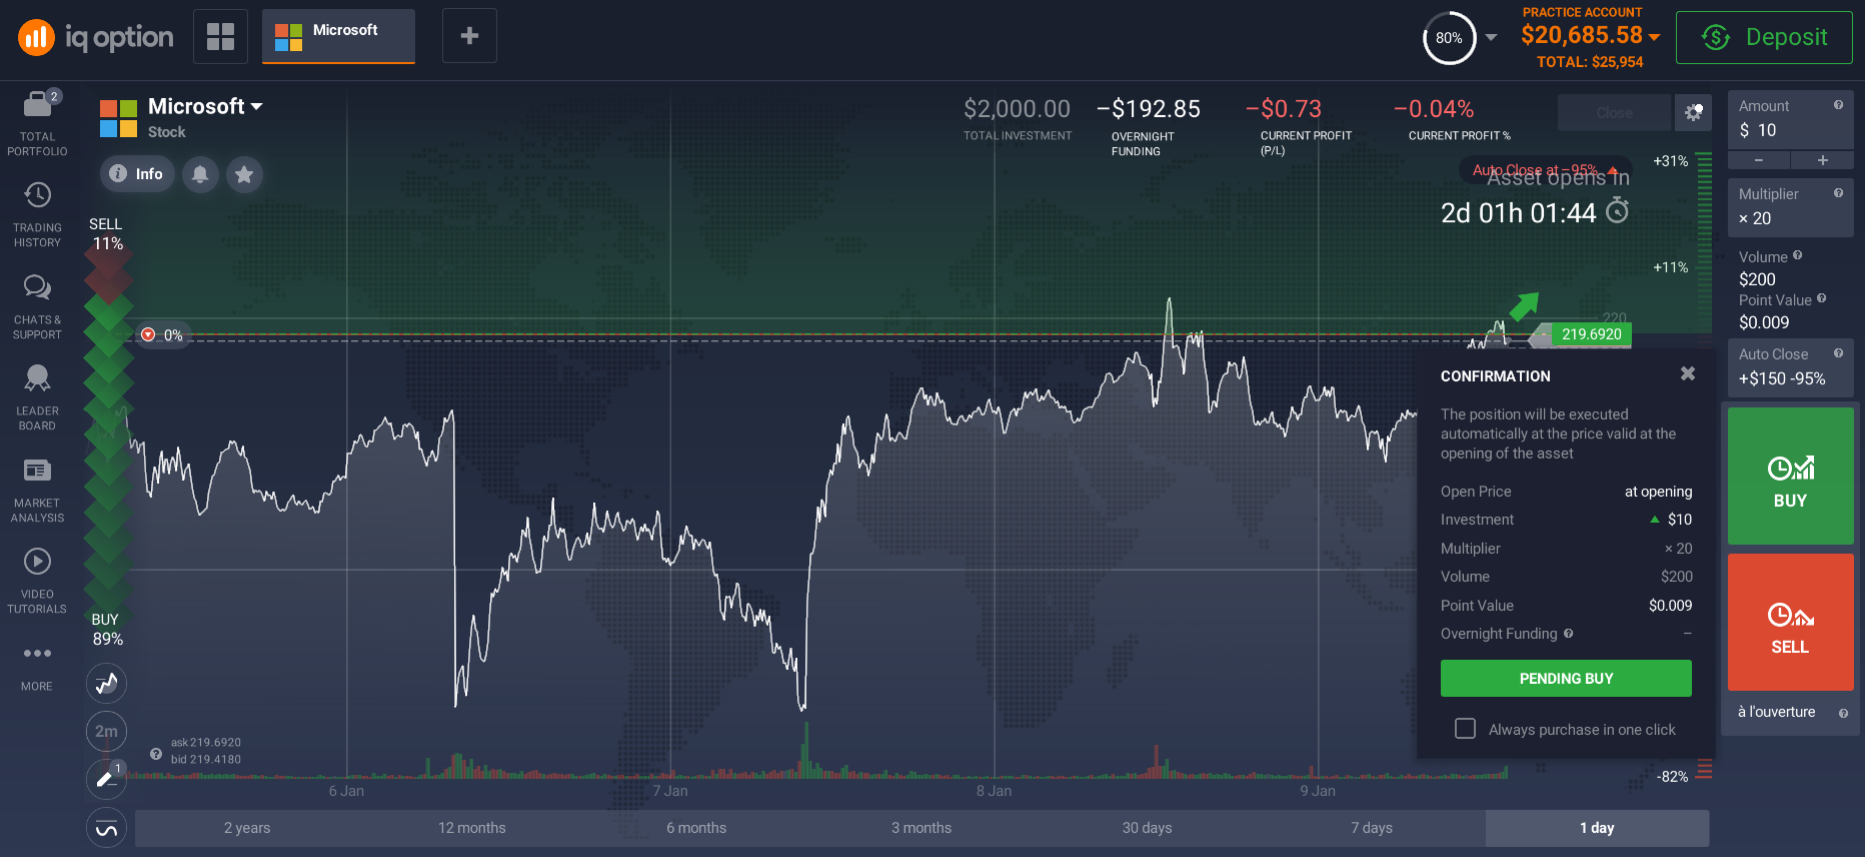Click the 80% circular progress indicator
This screenshot has width=1865, height=857.
pyautogui.click(x=1449, y=38)
